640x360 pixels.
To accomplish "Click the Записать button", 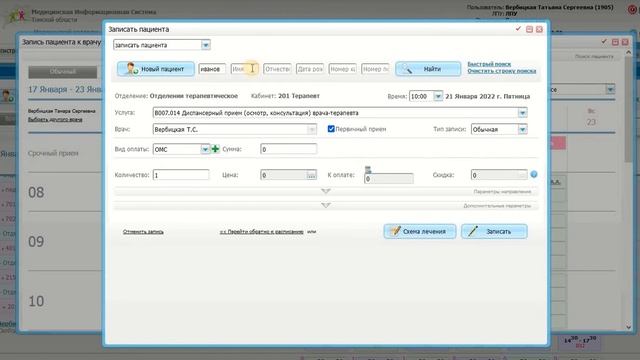I will click(494, 231).
